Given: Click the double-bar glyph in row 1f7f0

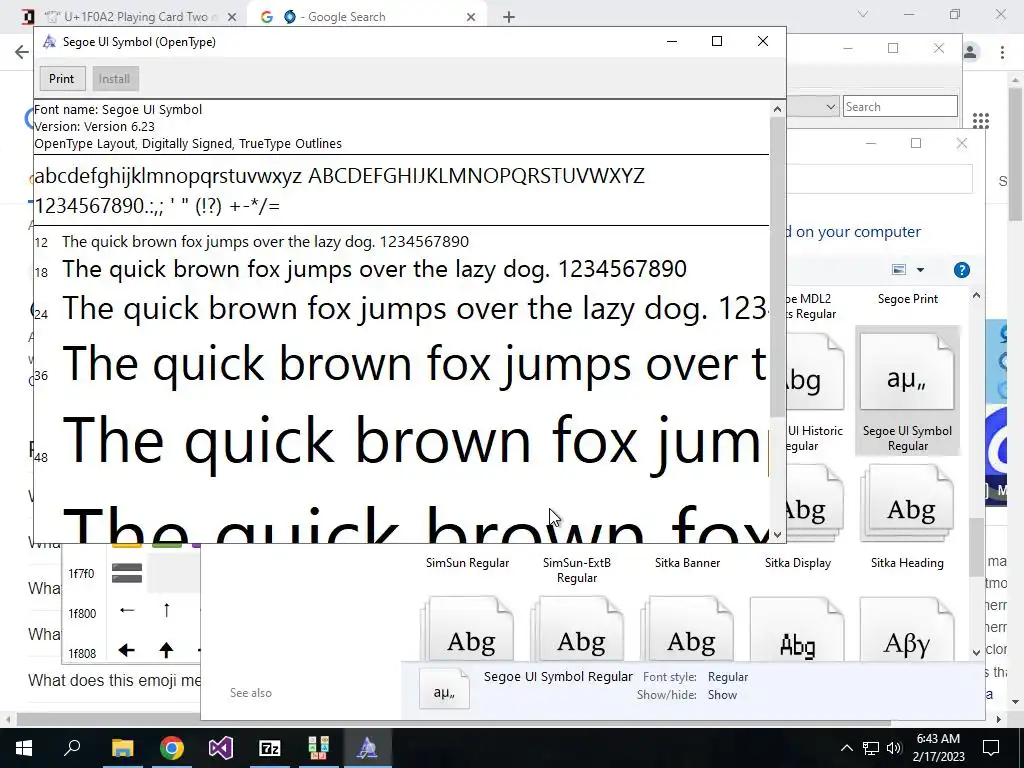Looking at the screenshot, I should 127,573.
